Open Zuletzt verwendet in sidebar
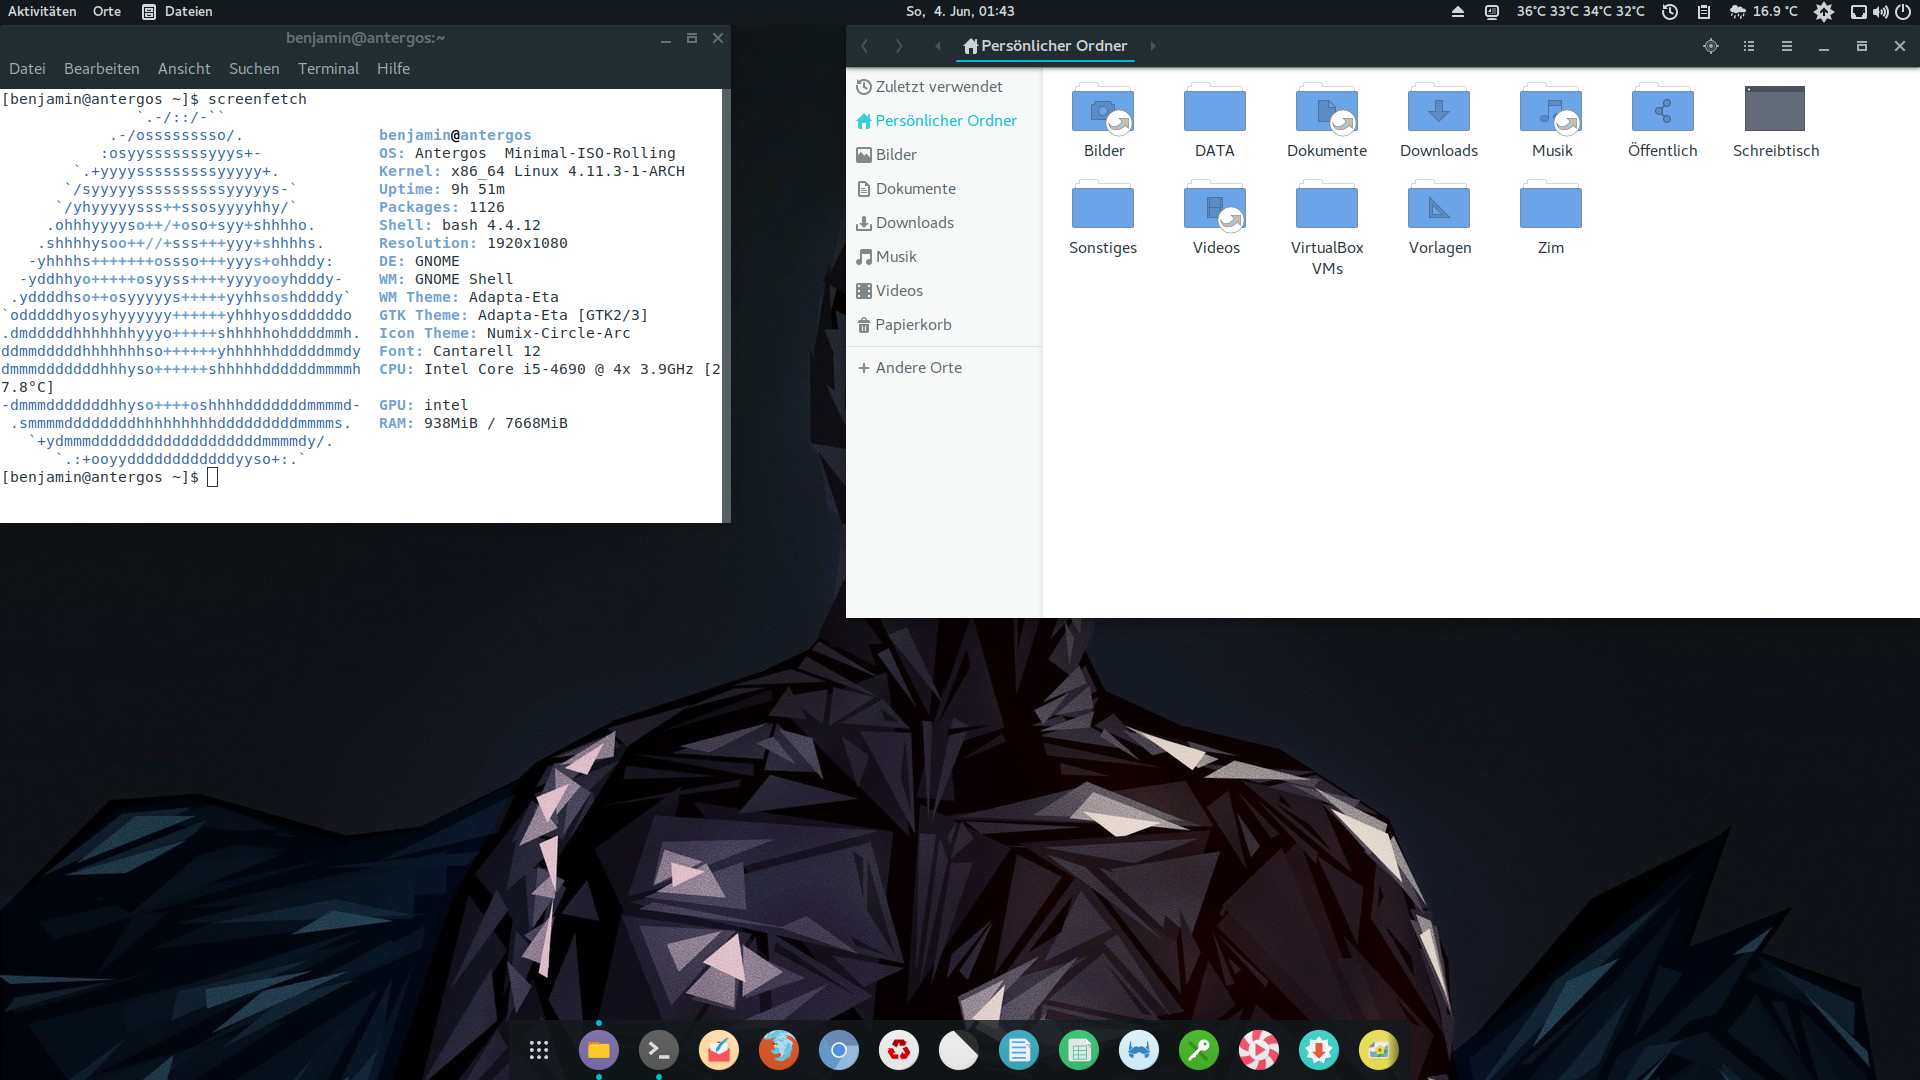The width and height of the screenshot is (1920, 1080). pyautogui.click(x=937, y=87)
